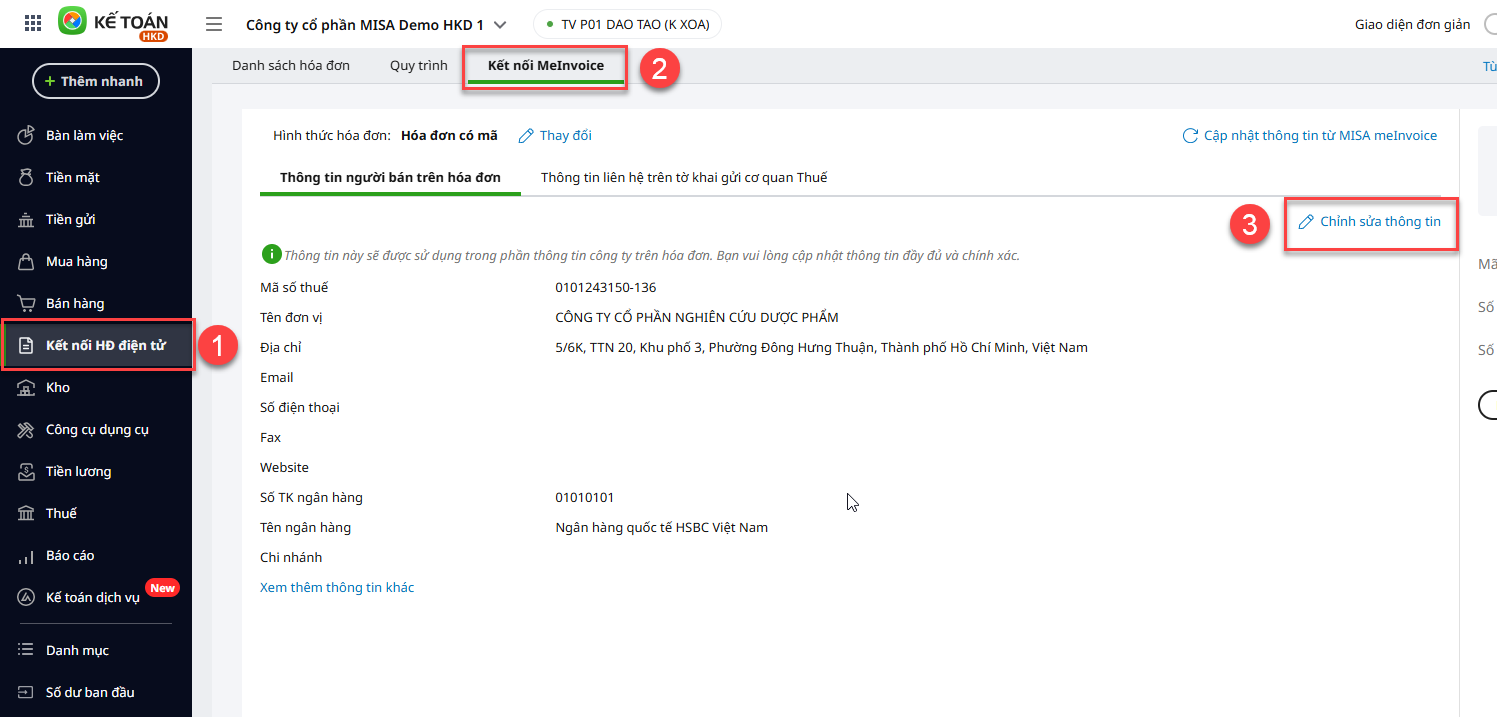Open Bàn làm việc in sidebar
Viewport: 1497px width, 717px height.
[x=84, y=135]
